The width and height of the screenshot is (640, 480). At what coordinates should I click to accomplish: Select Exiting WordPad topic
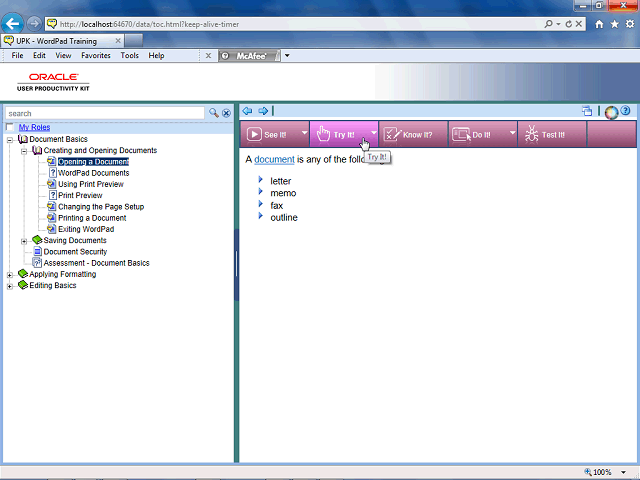pyautogui.click(x=86, y=229)
